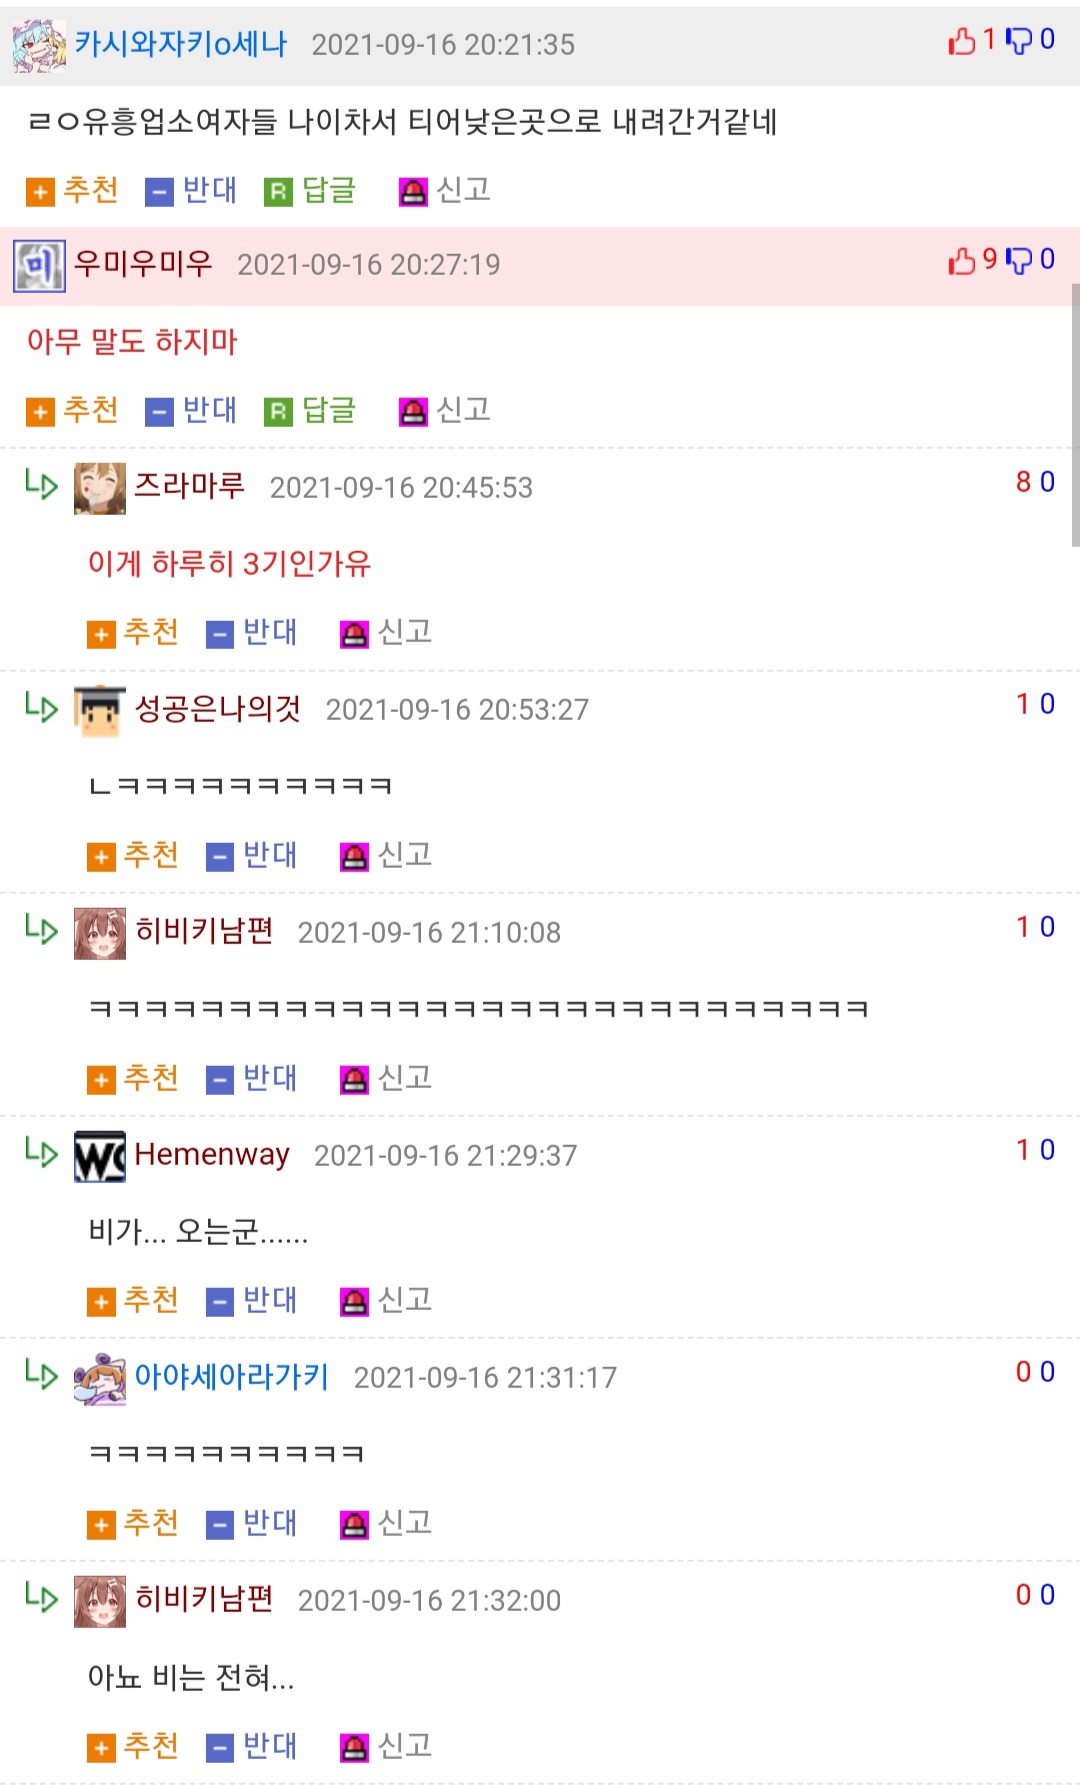Viewport: 1080px width, 1785px height.
Task: Open Hemenway's avatar image
Action: click(x=100, y=1156)
